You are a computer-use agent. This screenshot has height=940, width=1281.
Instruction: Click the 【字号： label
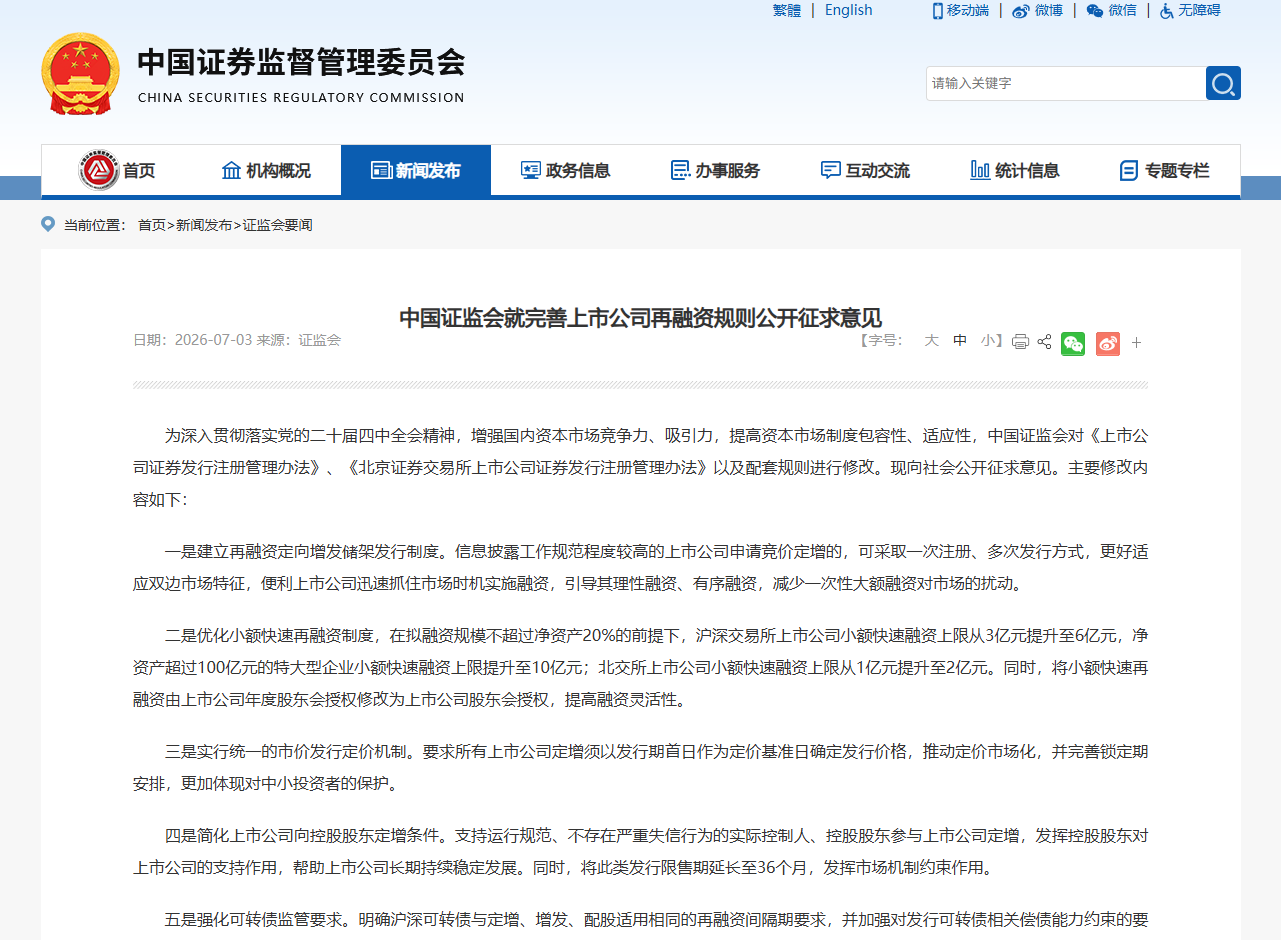coord(881,340)
